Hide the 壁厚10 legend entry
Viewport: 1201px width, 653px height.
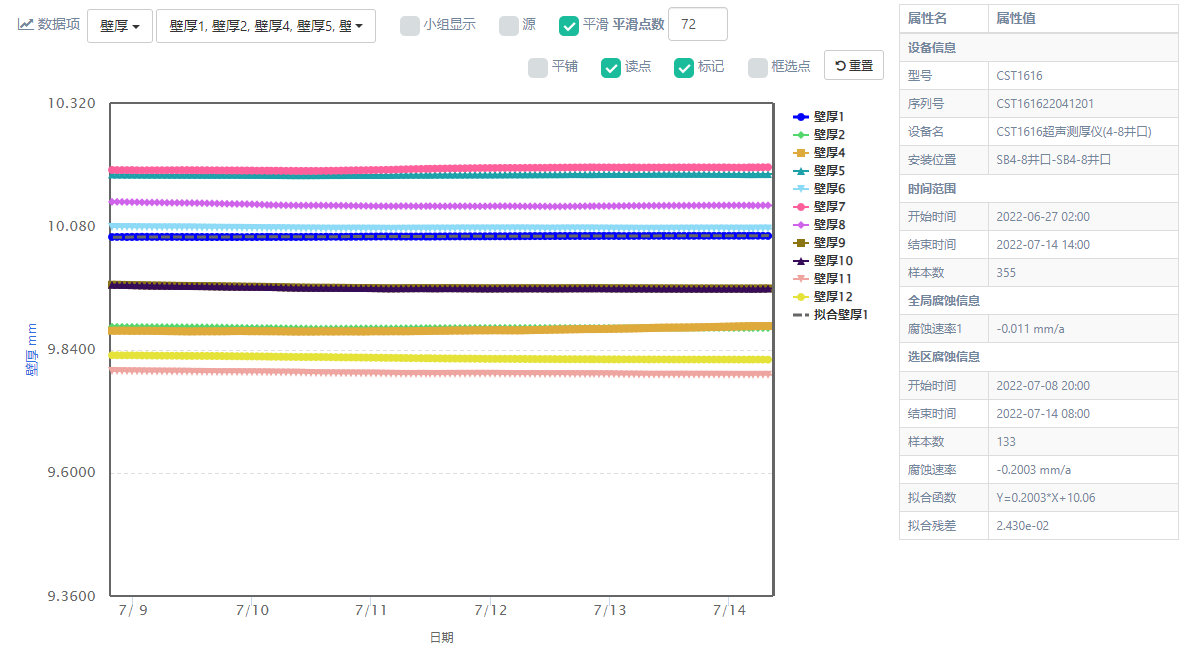pos(823,261)
